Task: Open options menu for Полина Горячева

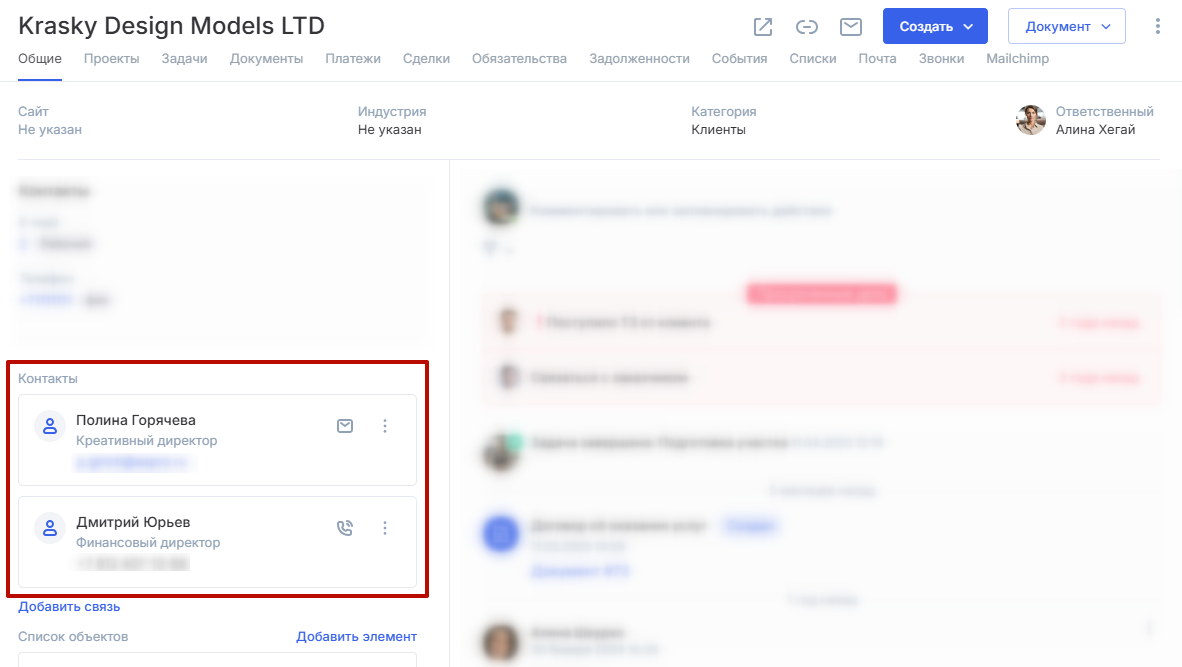Action: click(x=384, y=426)
